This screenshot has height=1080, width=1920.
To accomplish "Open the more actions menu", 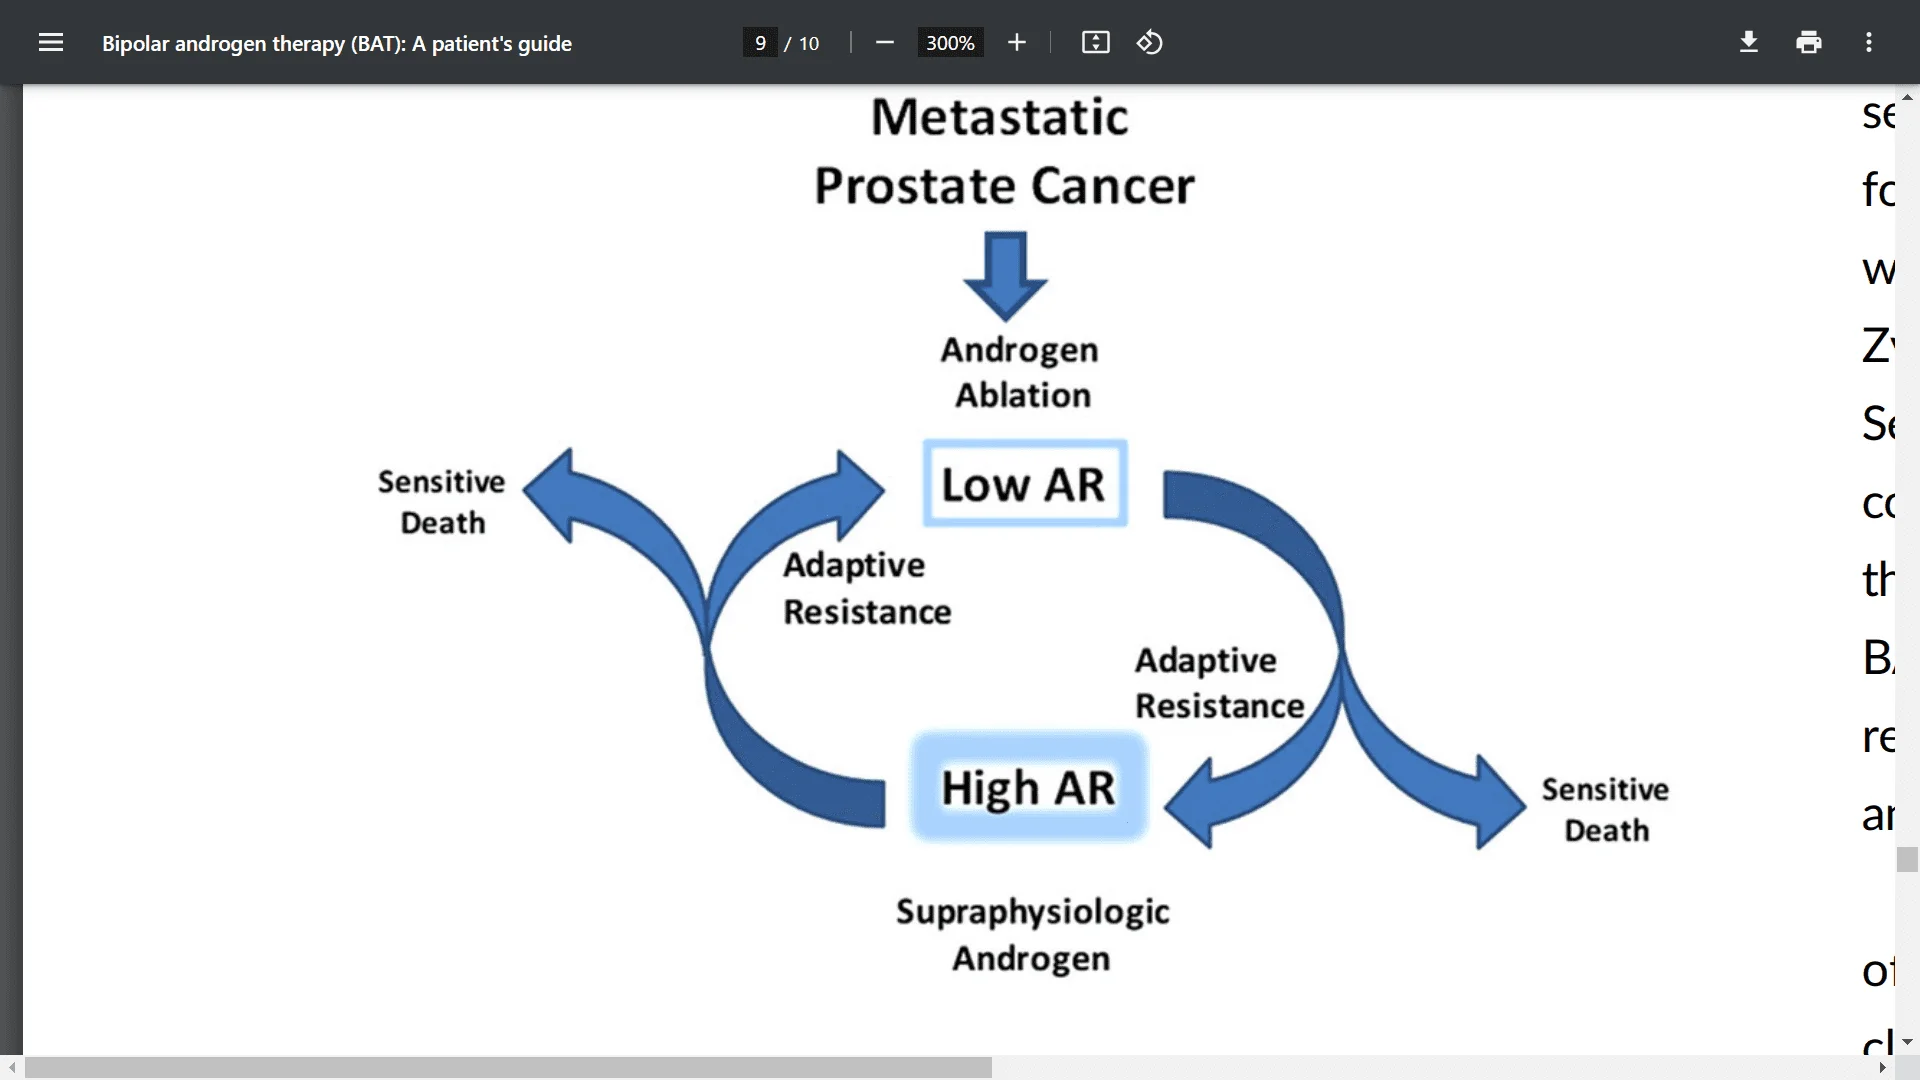I will (1869, 42).
